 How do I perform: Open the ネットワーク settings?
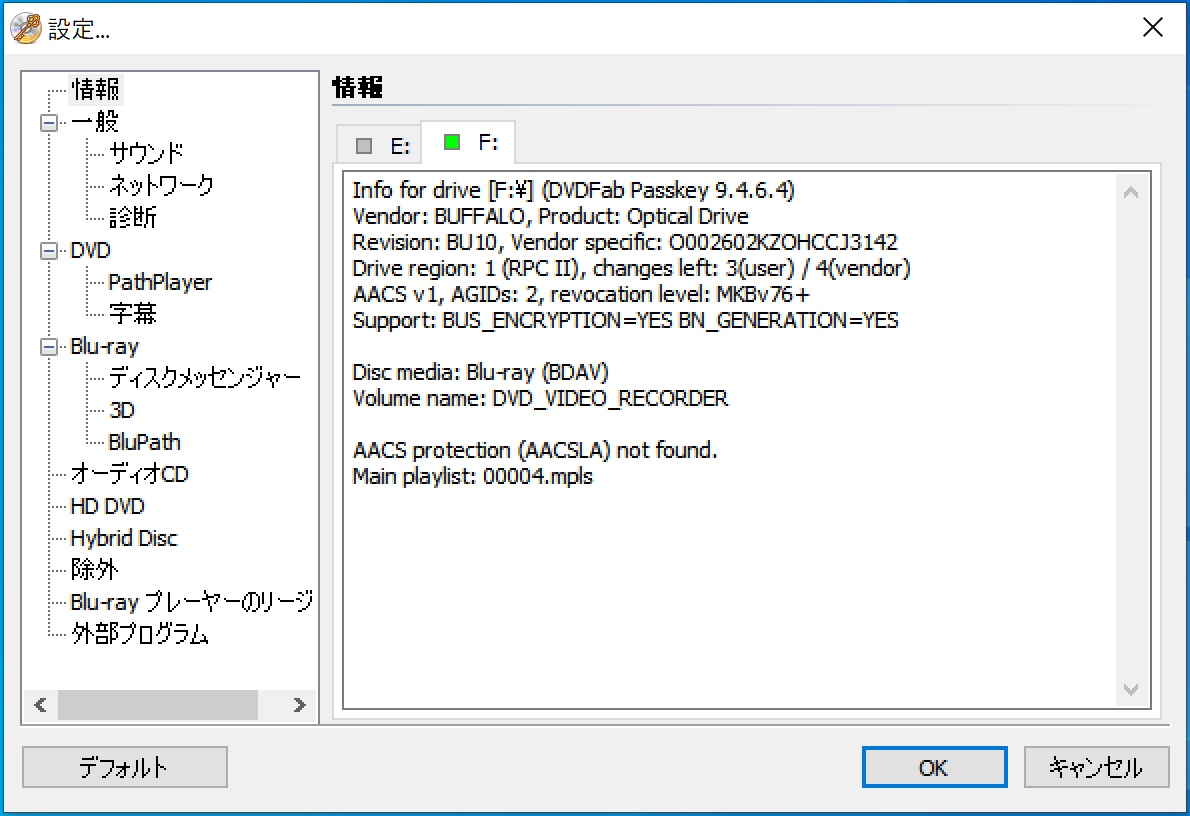click(x=162, y=185)
